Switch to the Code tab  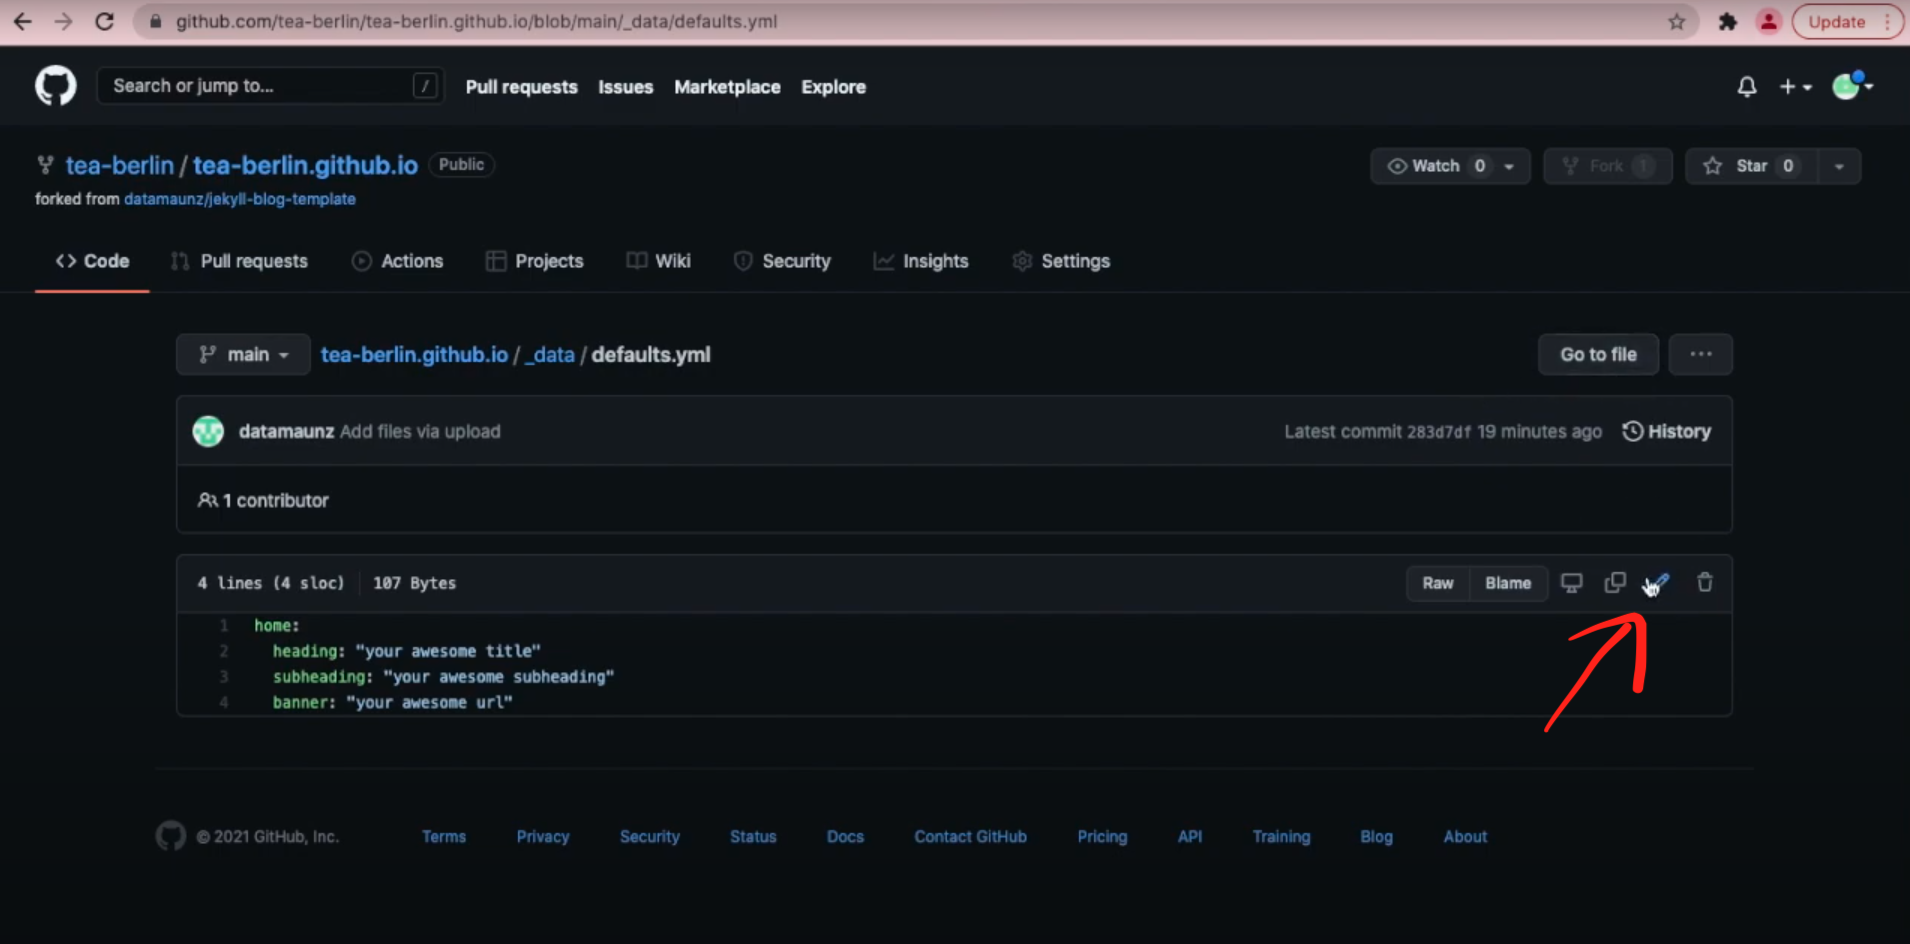click(92, 261)
